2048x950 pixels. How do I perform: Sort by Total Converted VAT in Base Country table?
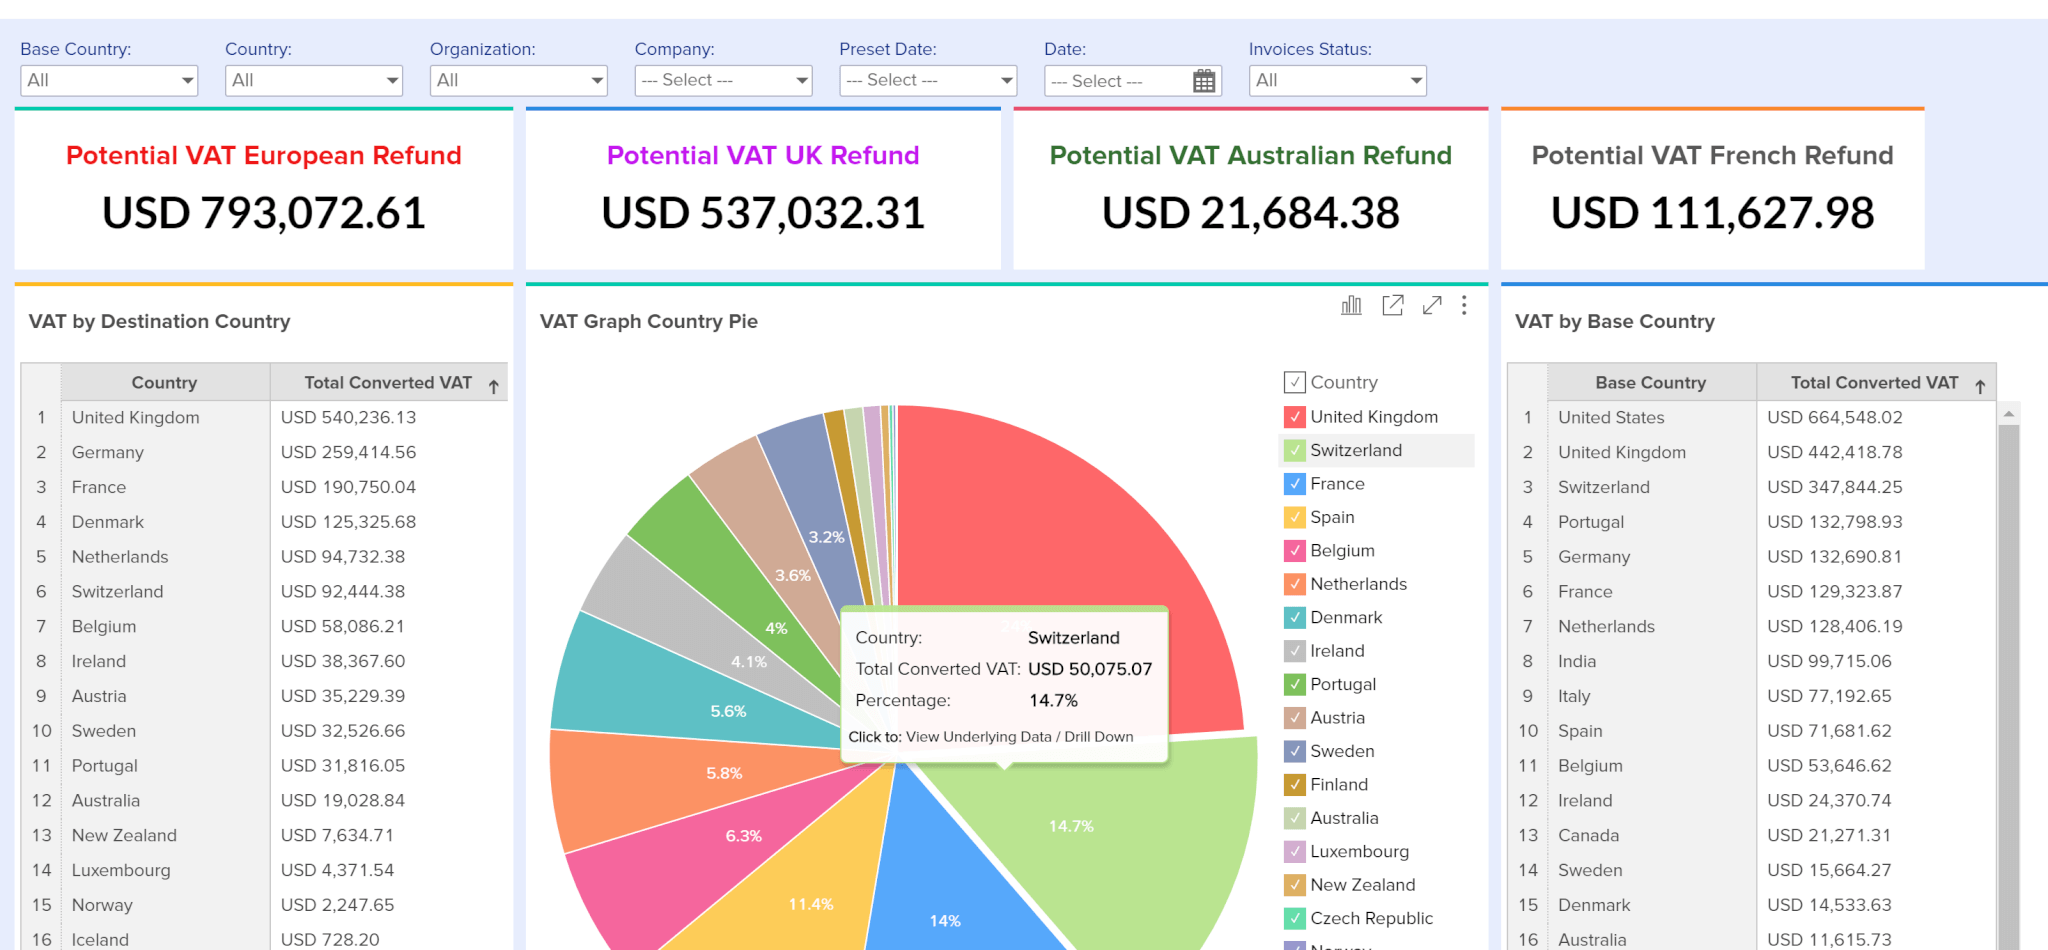coord(1875,382)
